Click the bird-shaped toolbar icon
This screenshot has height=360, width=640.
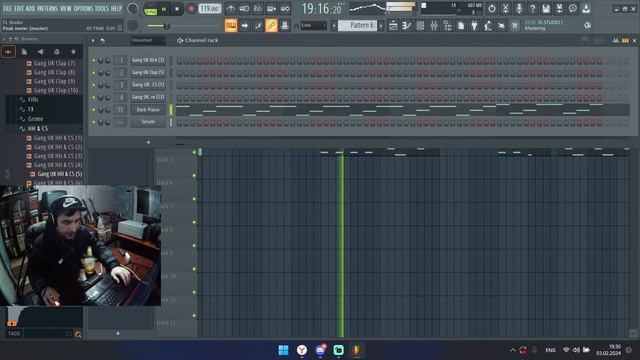(x=501, y=26)
